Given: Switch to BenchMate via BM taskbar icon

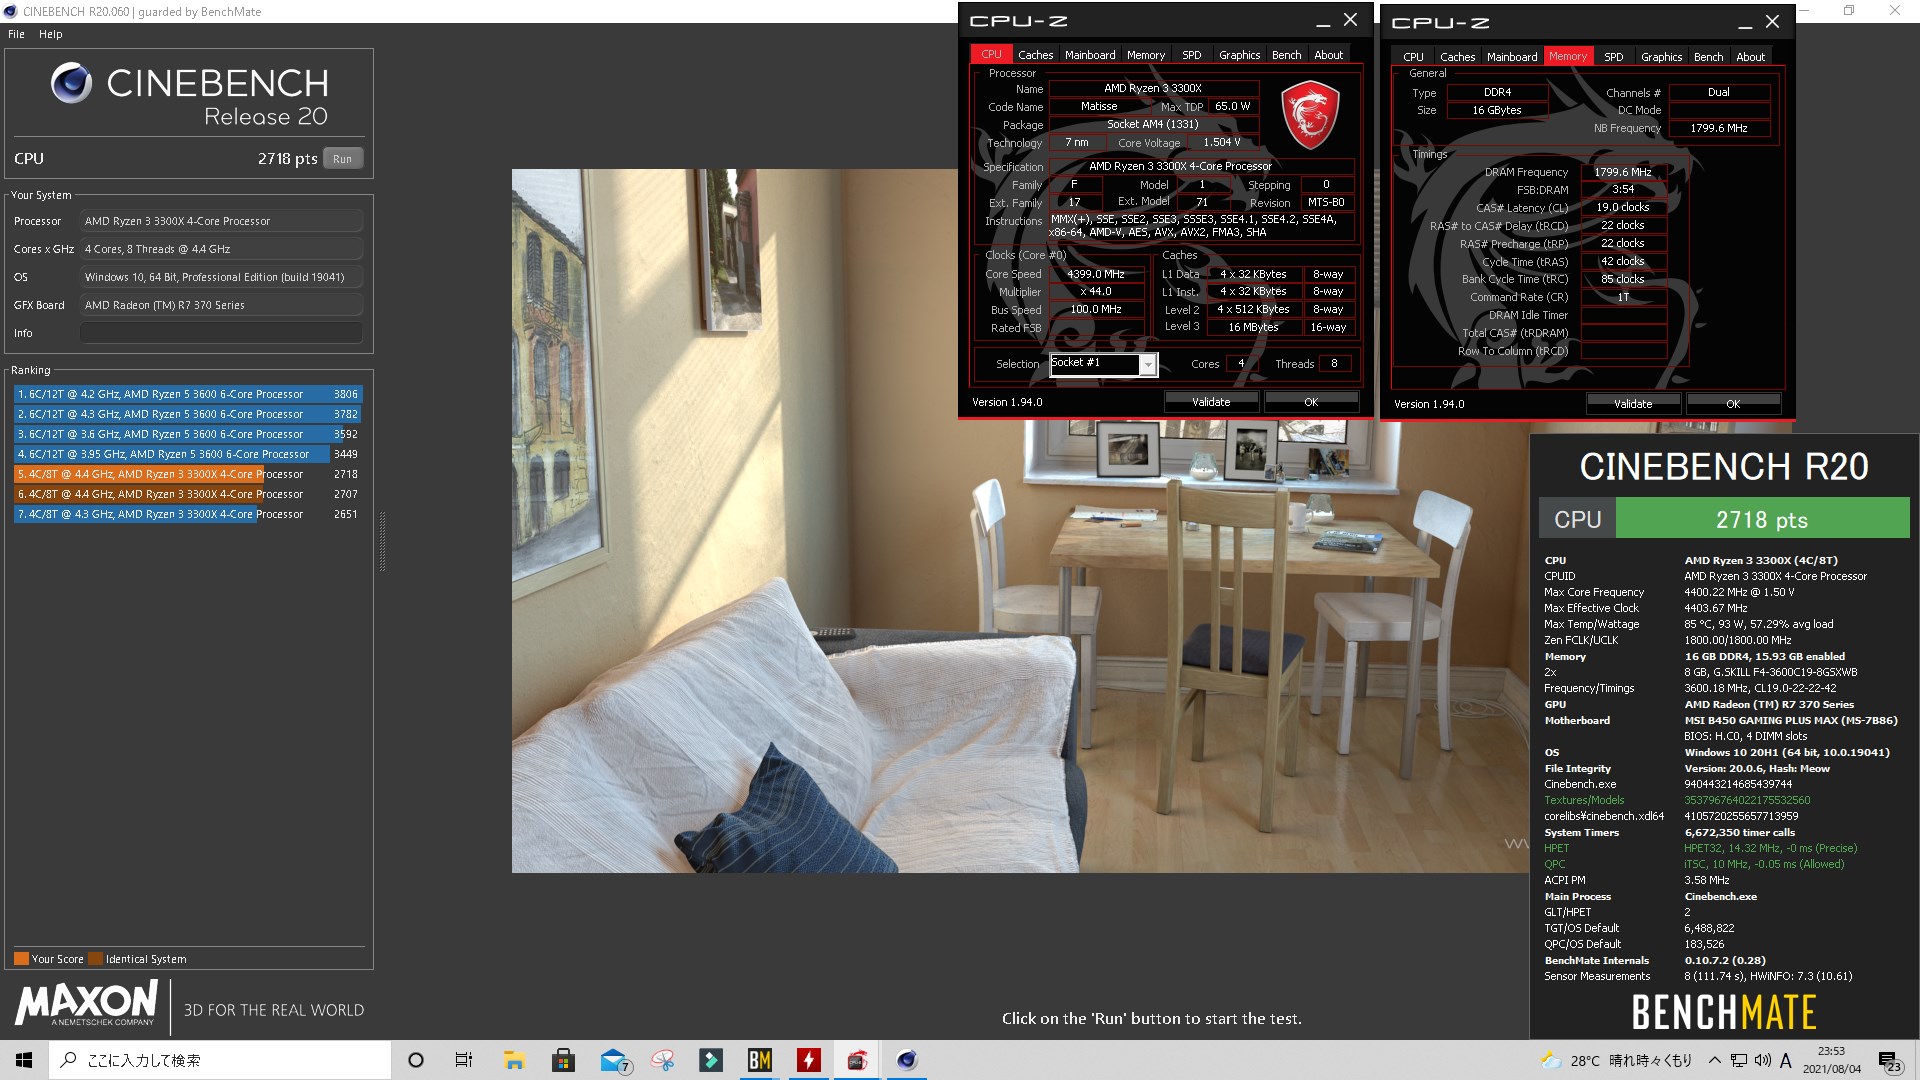Looking at the screenshot, I should coord(760,1060).
